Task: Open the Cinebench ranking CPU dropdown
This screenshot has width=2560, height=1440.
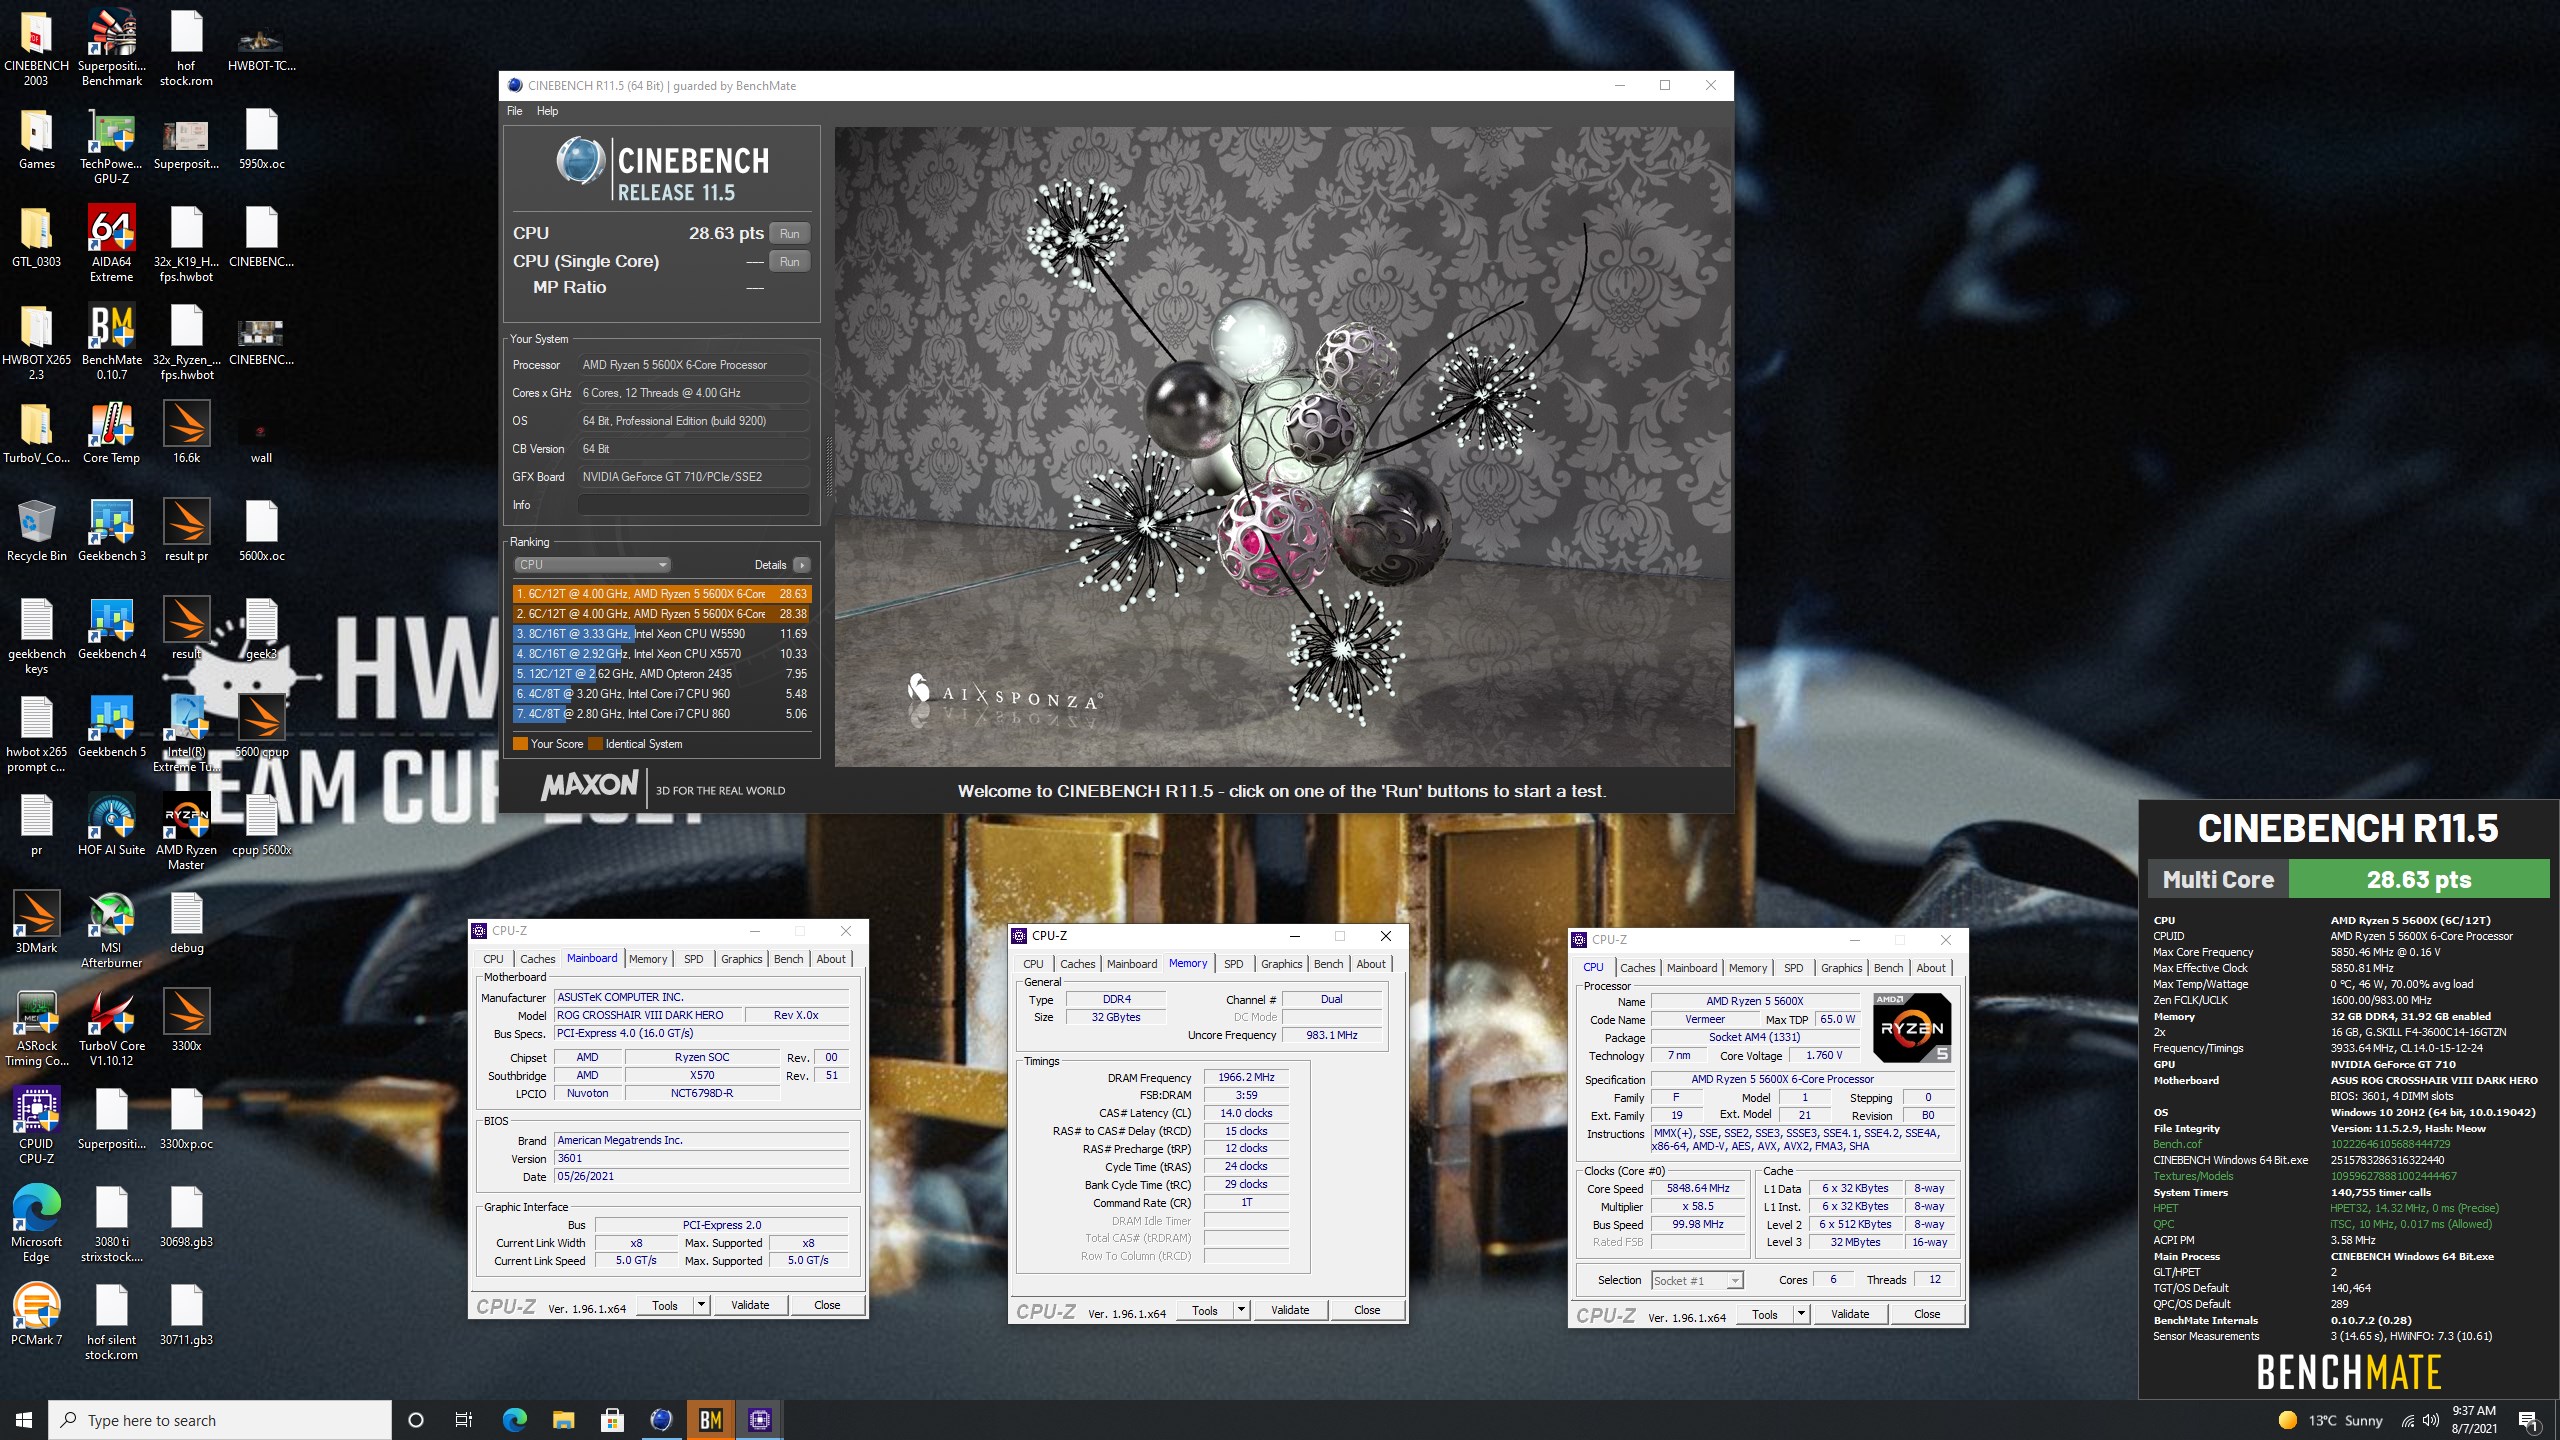Action: 592,565
